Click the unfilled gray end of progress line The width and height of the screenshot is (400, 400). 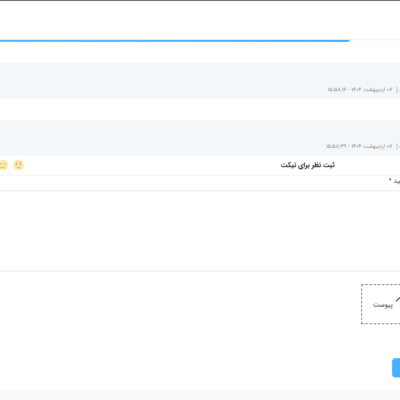click(x=375, y=41)
